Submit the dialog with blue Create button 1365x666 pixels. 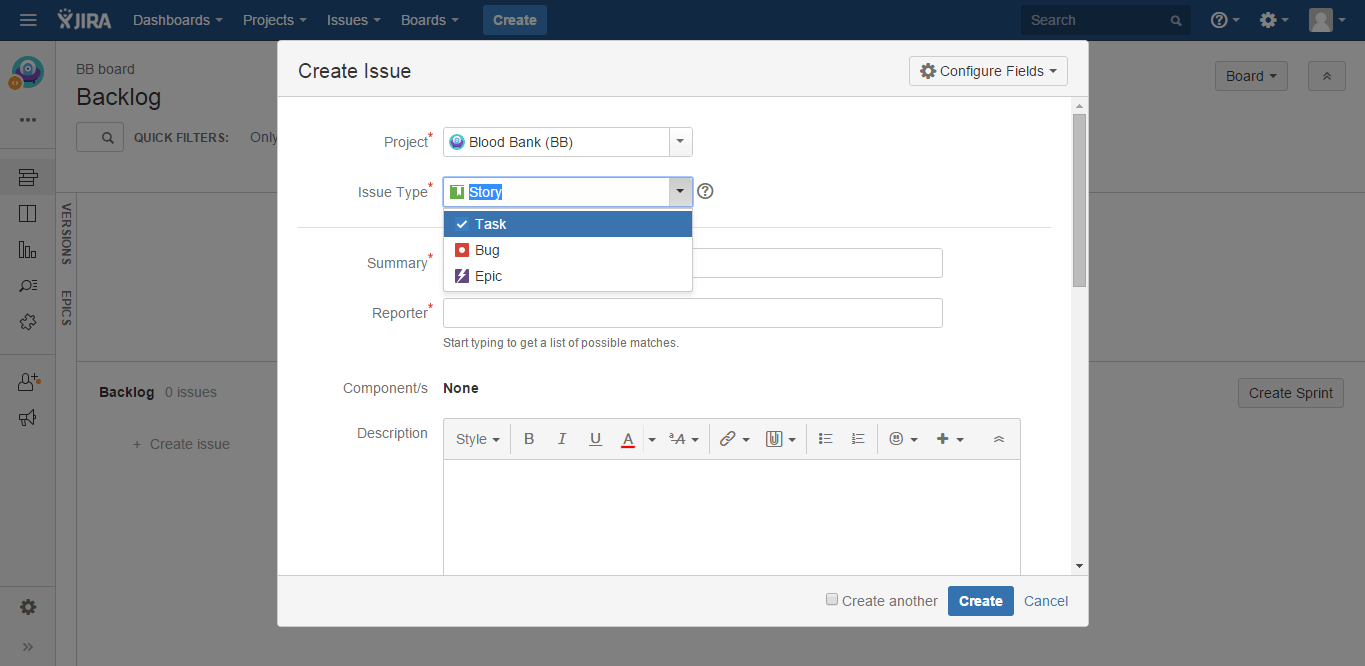(x=981, y=601)
